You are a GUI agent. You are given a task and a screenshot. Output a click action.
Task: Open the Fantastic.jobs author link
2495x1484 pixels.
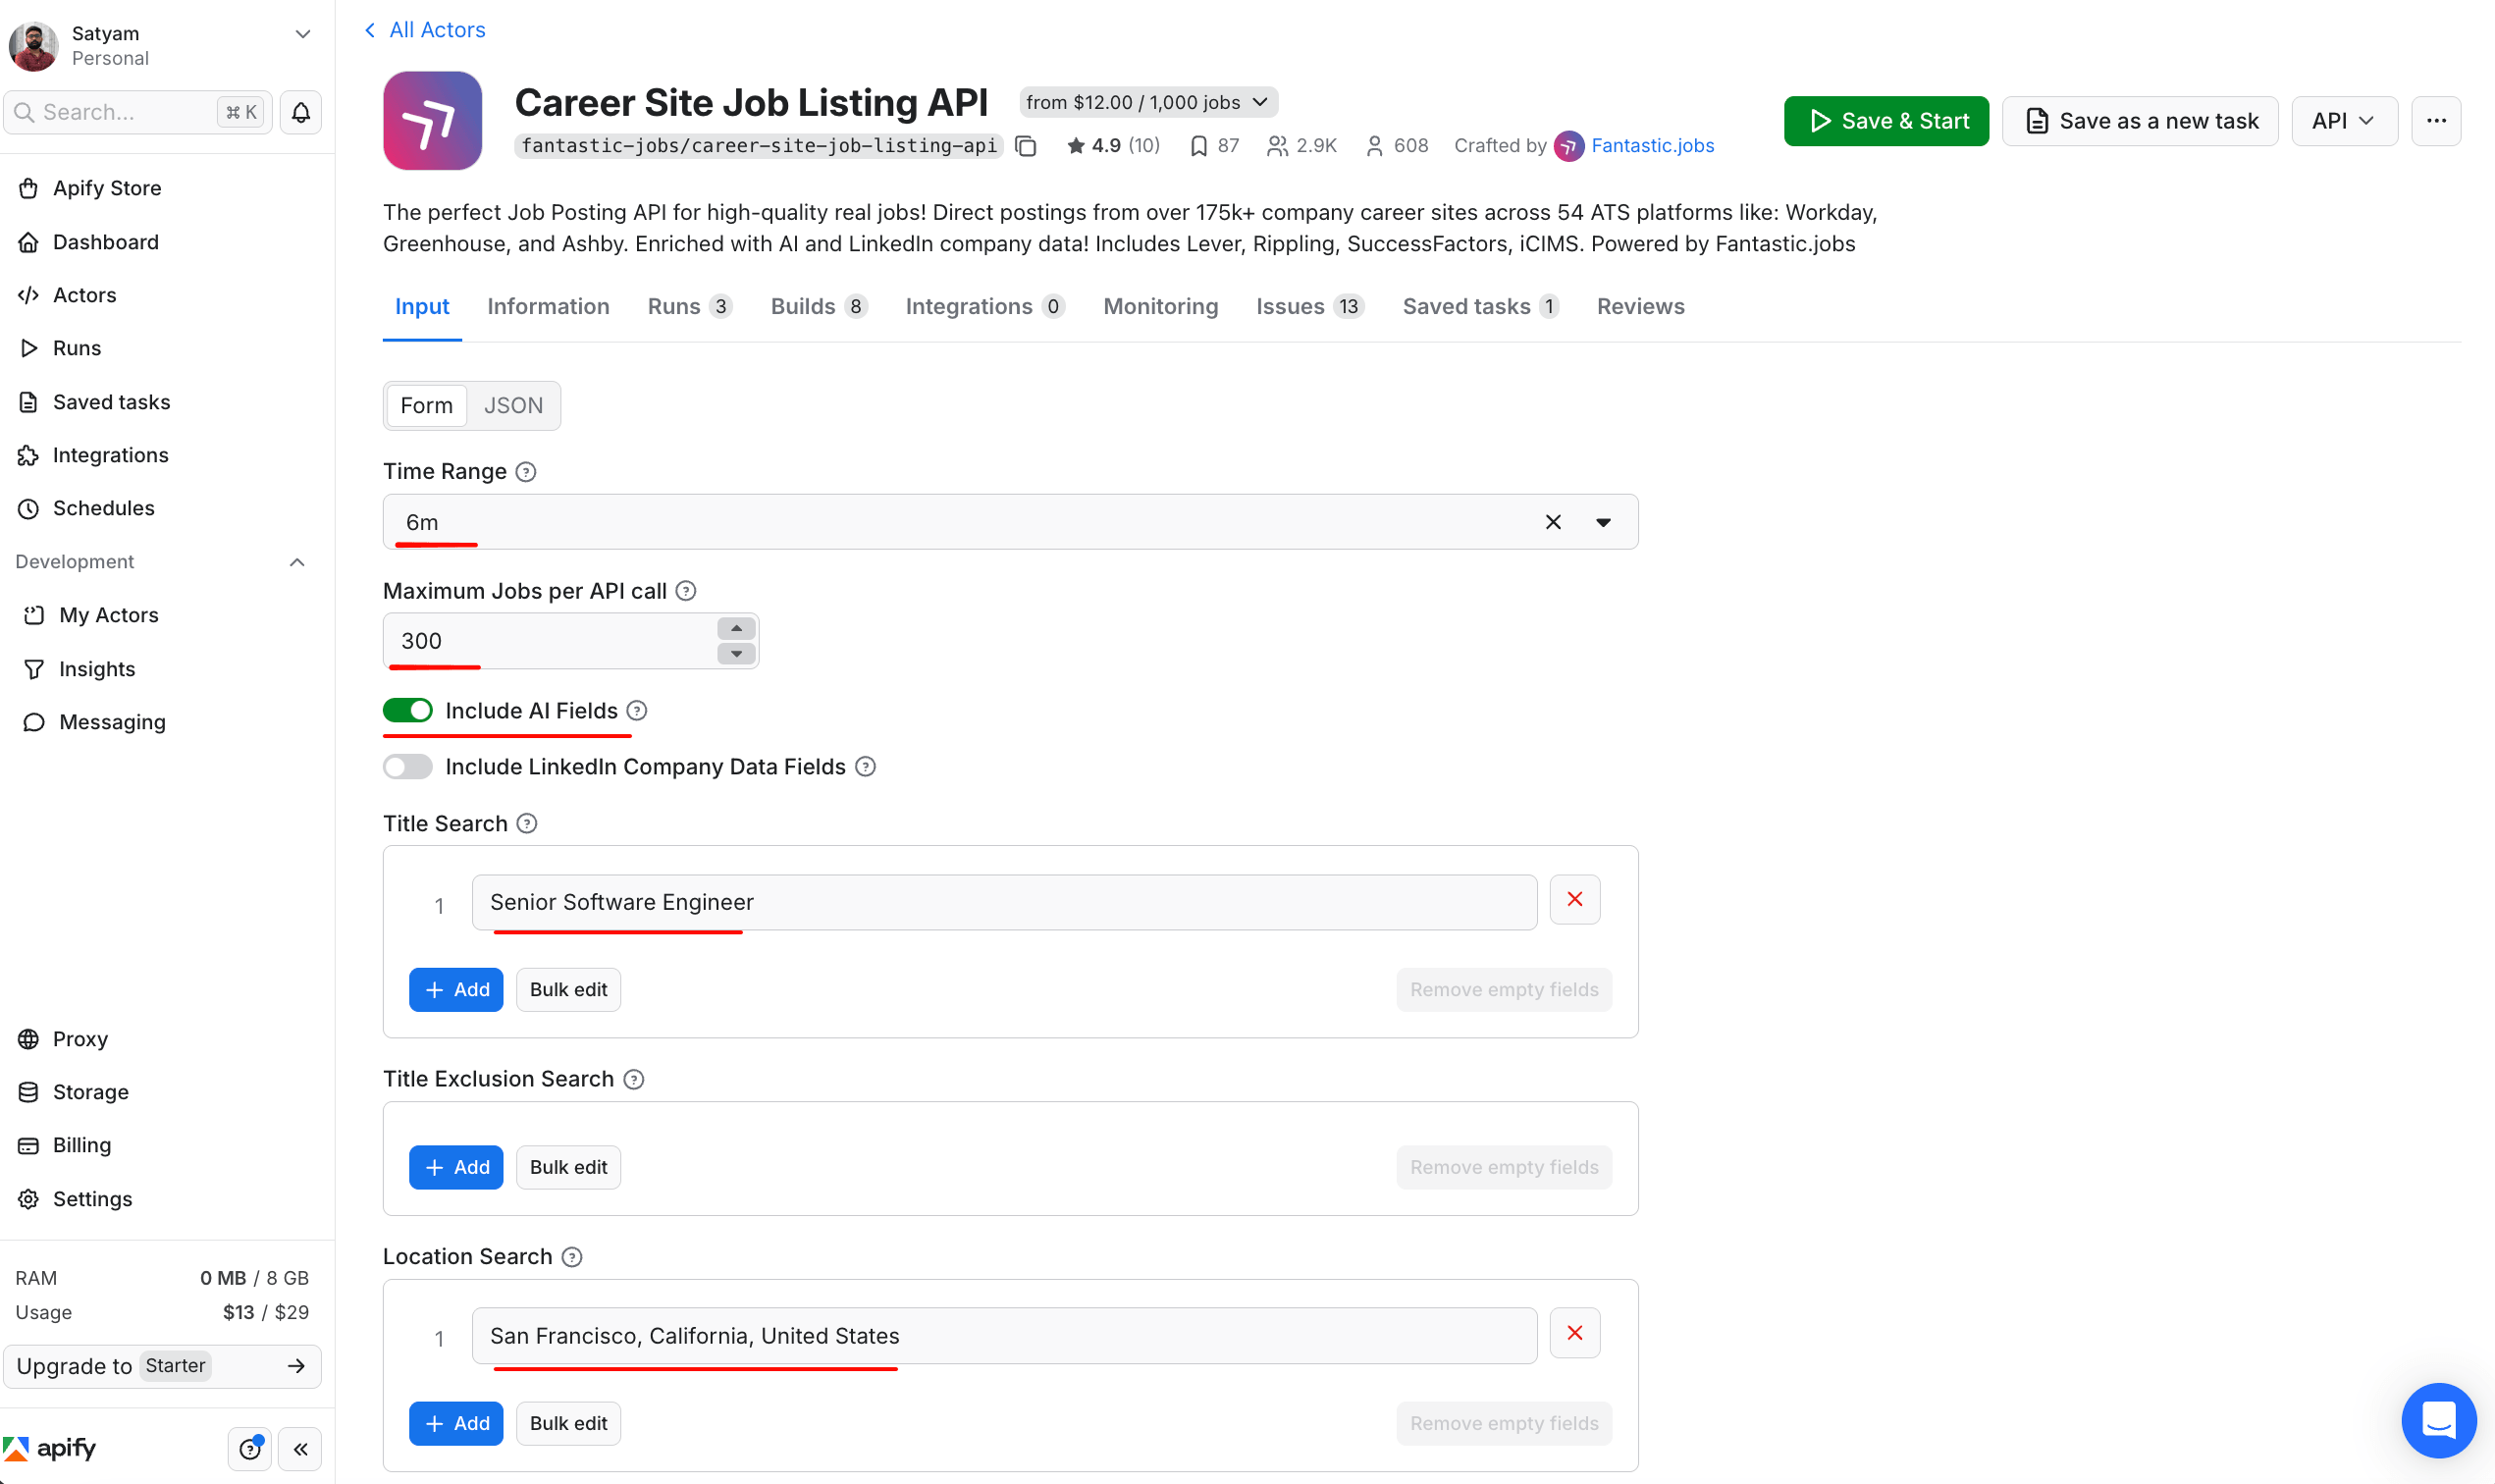click(1652, 146)
